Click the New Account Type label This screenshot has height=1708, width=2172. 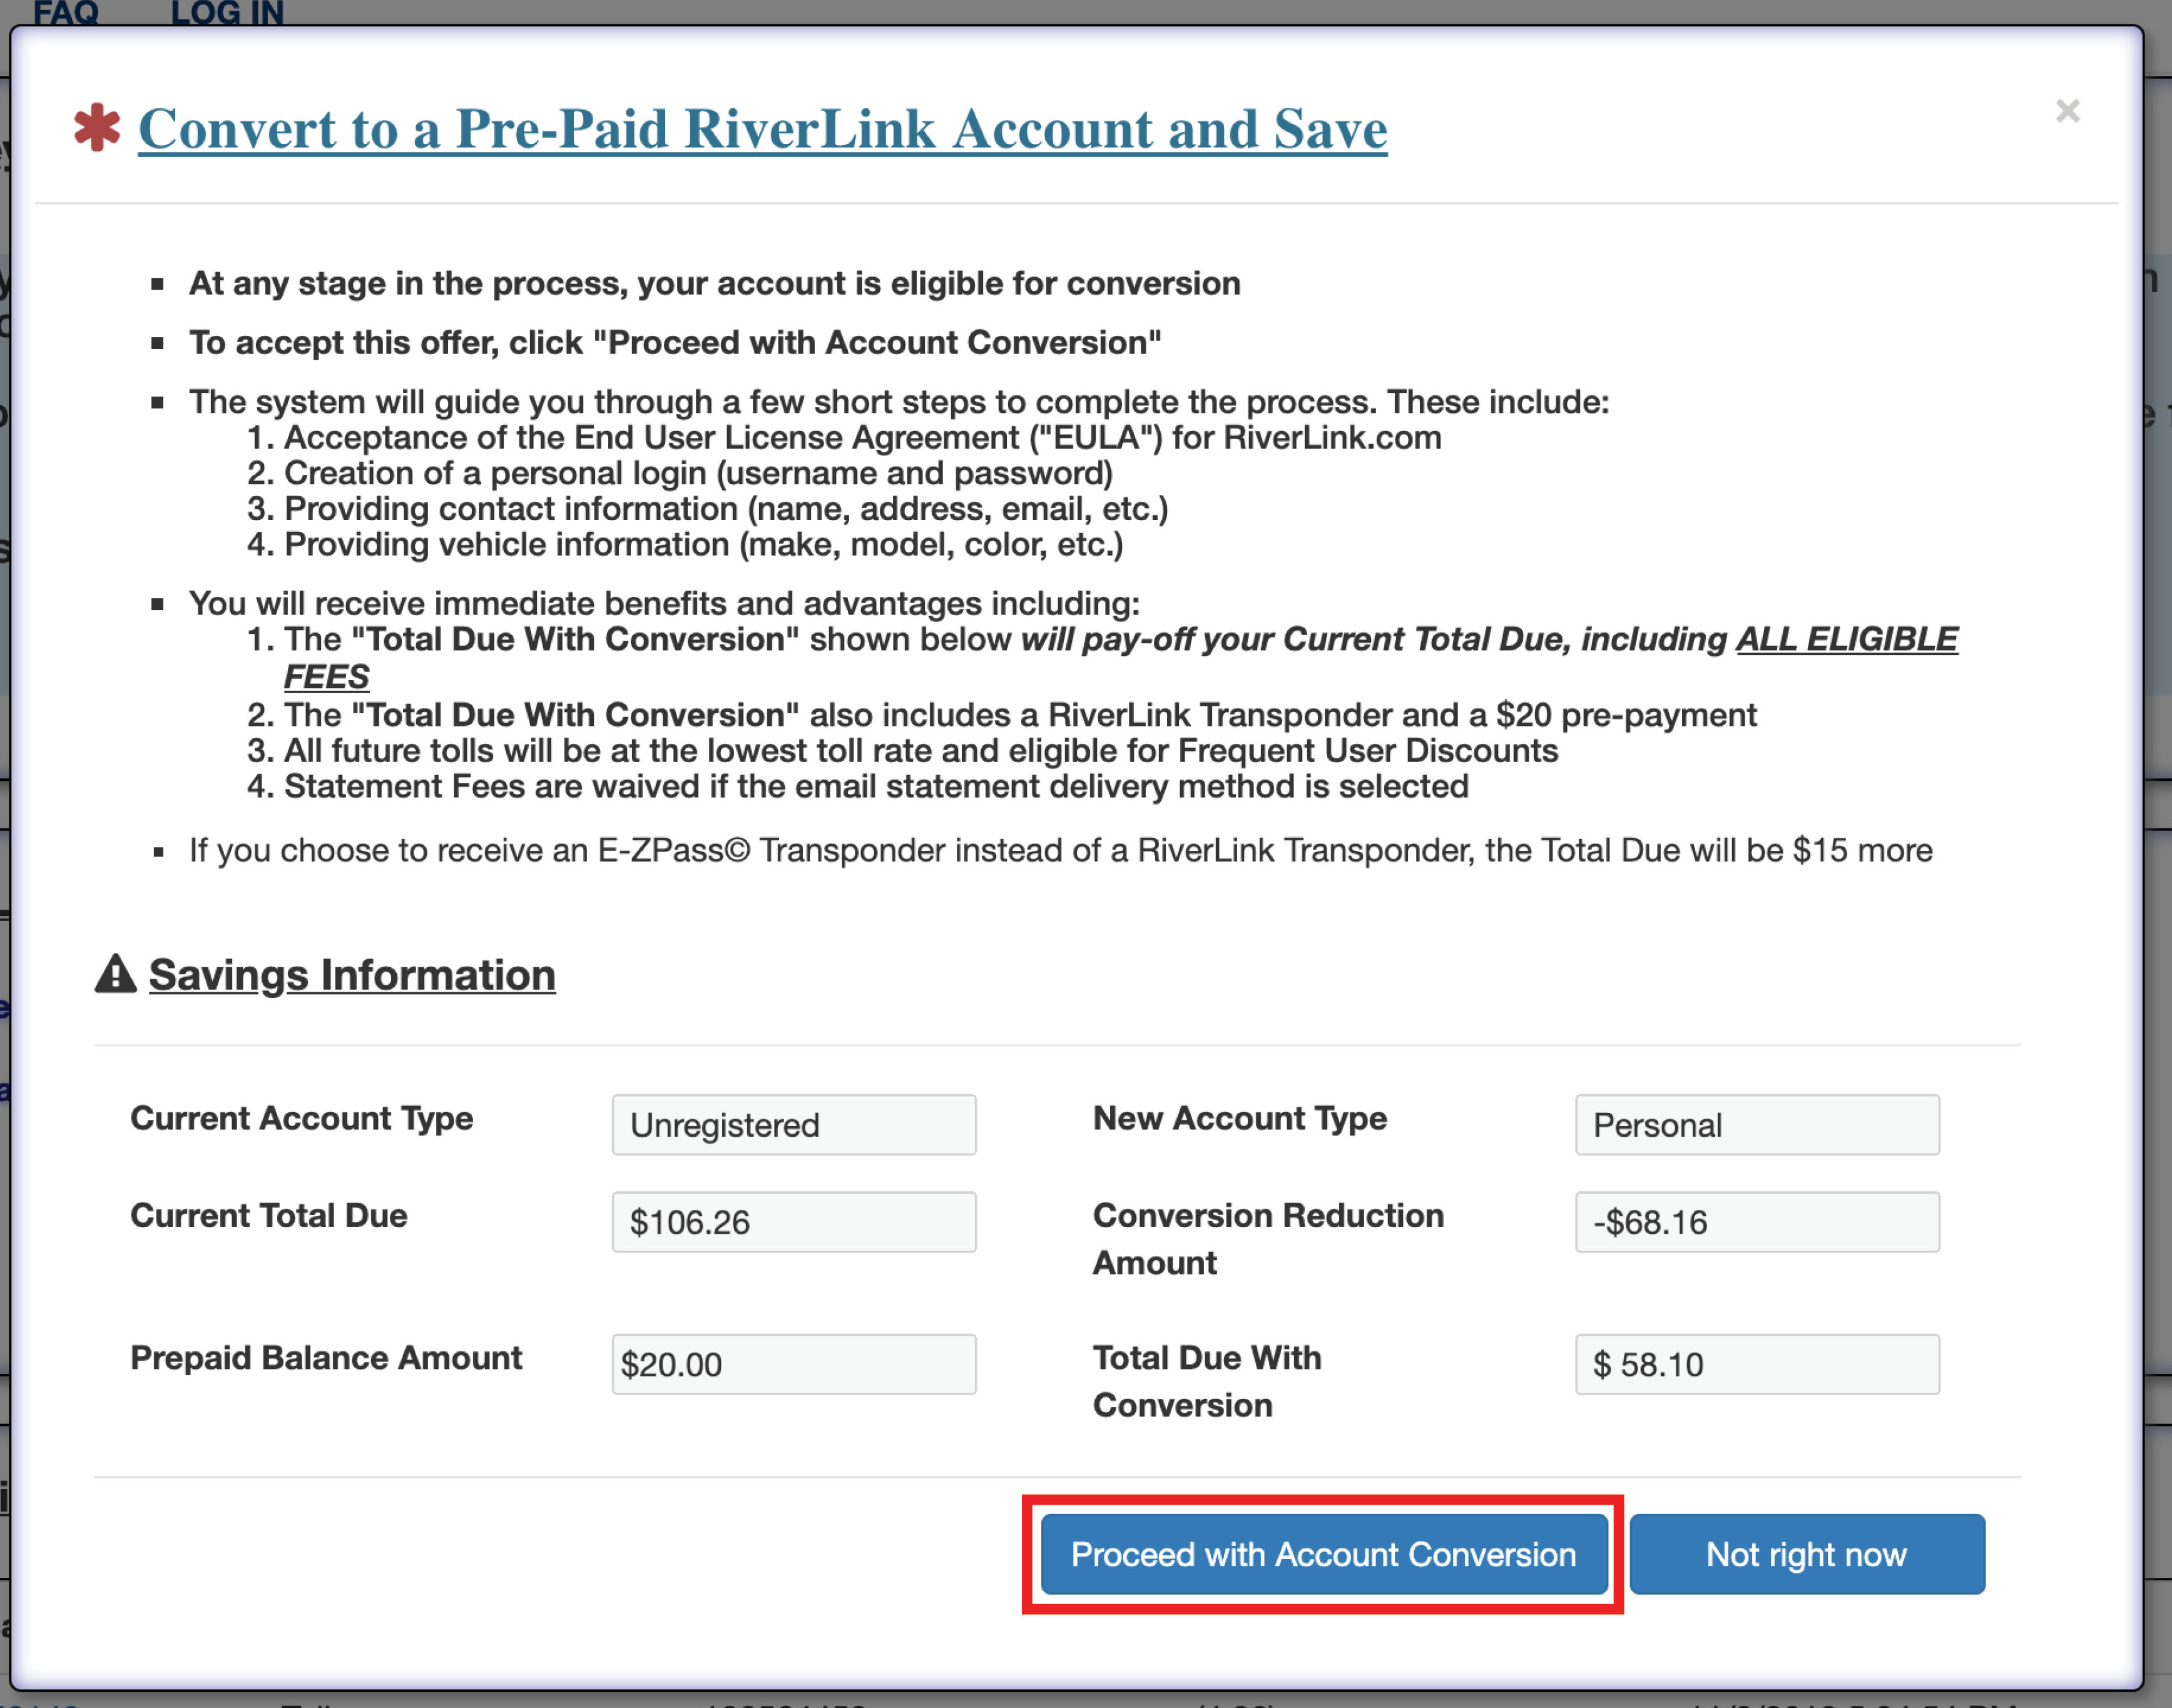coord(1240,1118)
